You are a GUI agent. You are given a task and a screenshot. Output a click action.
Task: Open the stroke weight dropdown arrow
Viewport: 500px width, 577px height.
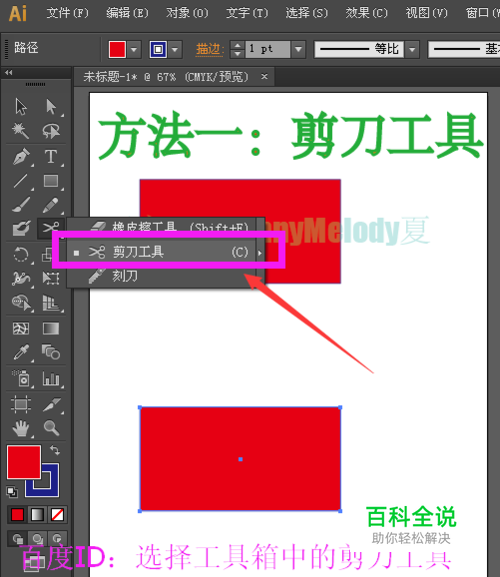click(x=298, y=49)
